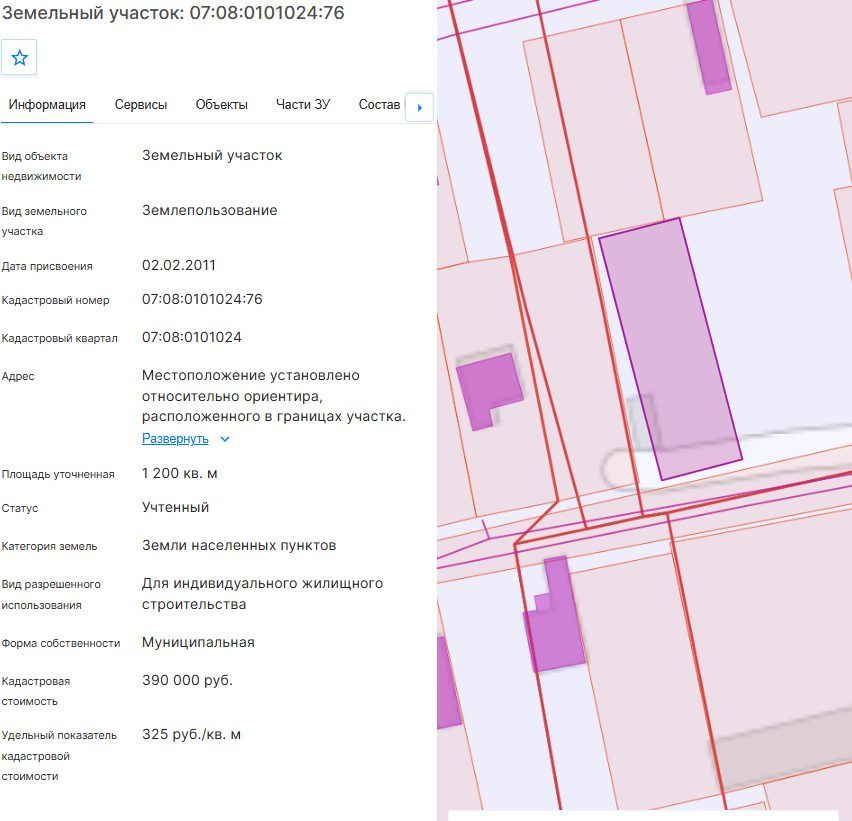852x821 pixels.
Task: Click status value Учтенный
Action: (176, 507)
